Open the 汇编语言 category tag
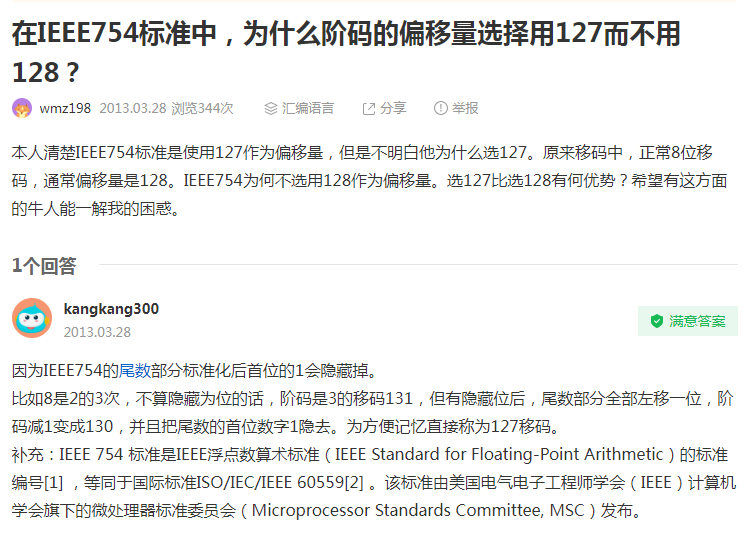Image resolution: width=753 pixels, height=533 pixels. point(307,108)
